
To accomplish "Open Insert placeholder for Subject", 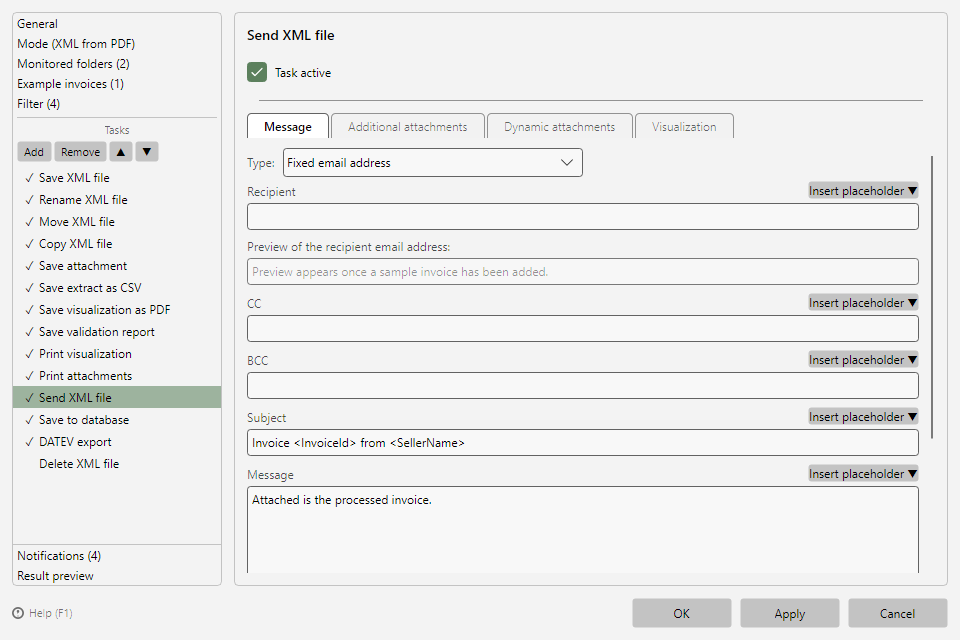I will [x=863, y=417].
